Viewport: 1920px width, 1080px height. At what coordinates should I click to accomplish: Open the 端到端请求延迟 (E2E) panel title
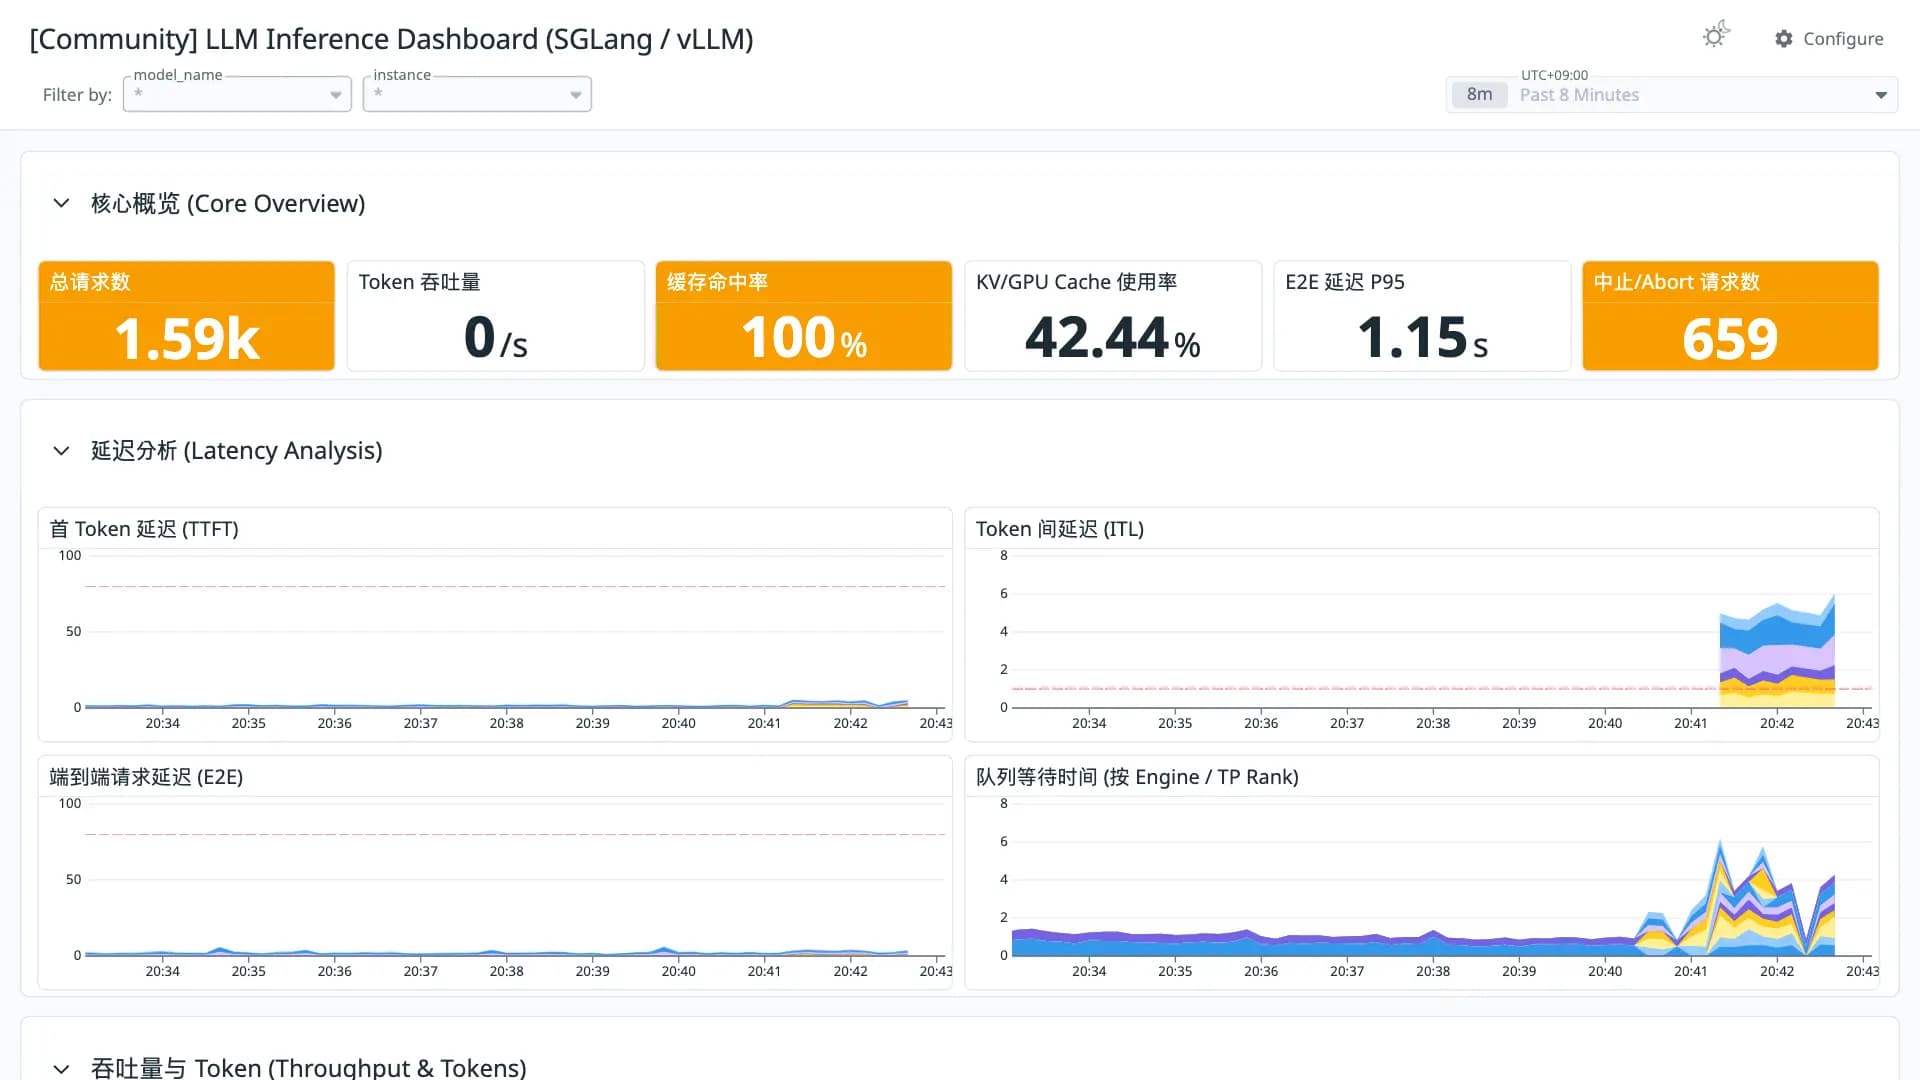146,777
